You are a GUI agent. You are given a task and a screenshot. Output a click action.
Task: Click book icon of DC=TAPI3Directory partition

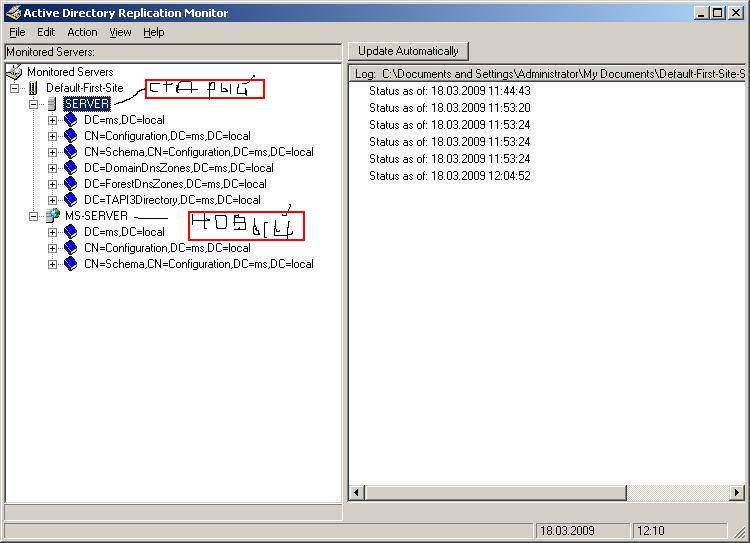[71, 200]
